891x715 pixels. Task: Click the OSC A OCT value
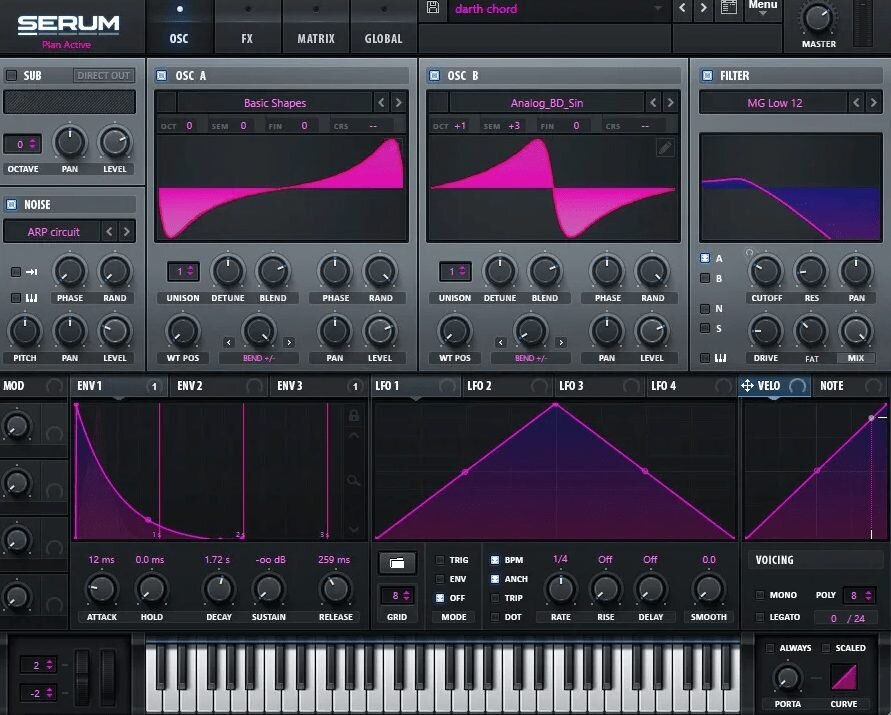point(189,126)
